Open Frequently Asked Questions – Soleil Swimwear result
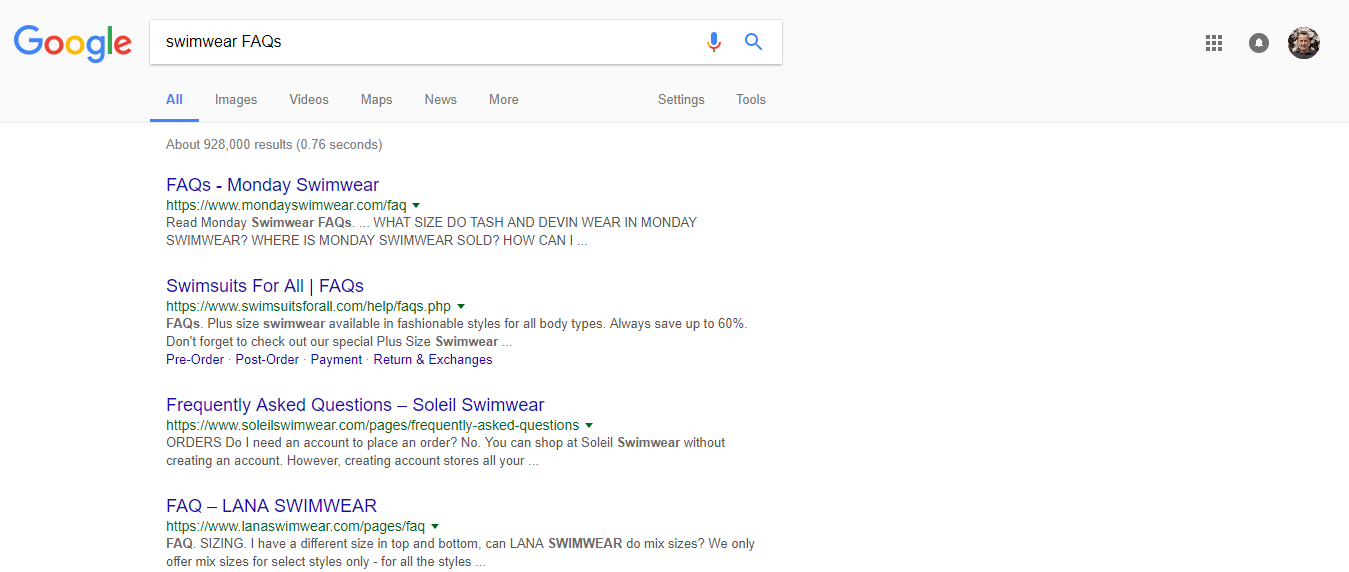This screenshot has width=1349, height=572. coord(355,405)
